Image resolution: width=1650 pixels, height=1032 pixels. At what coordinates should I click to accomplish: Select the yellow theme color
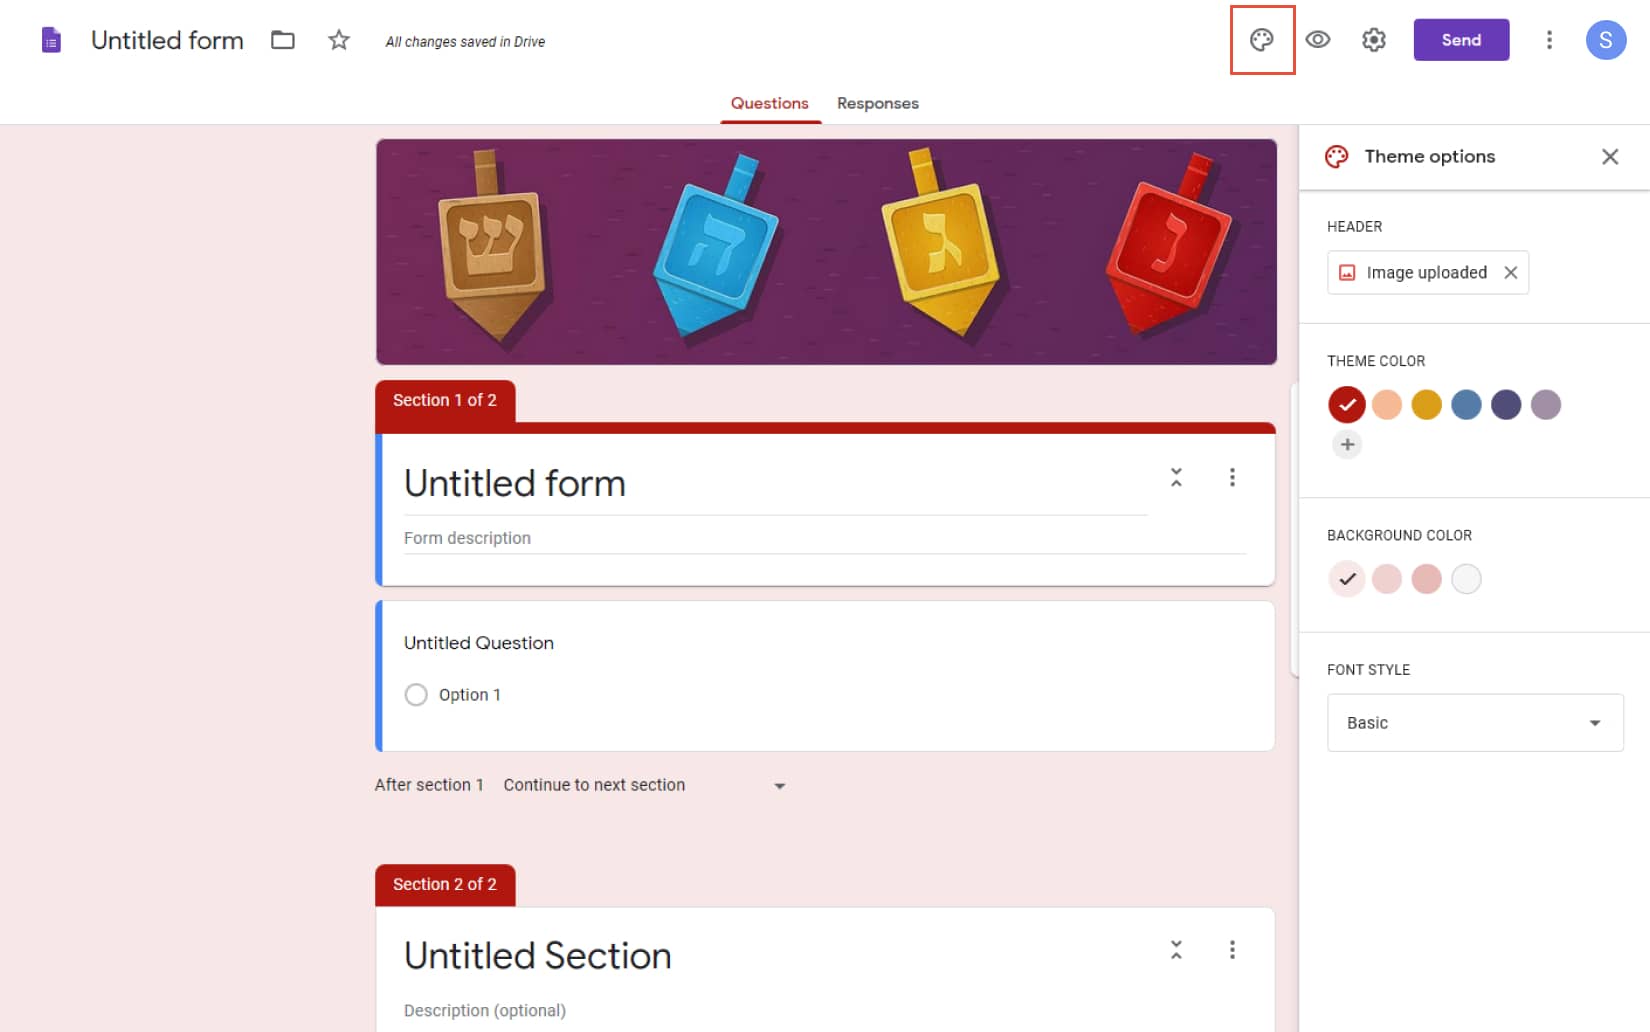(1427, 404)
